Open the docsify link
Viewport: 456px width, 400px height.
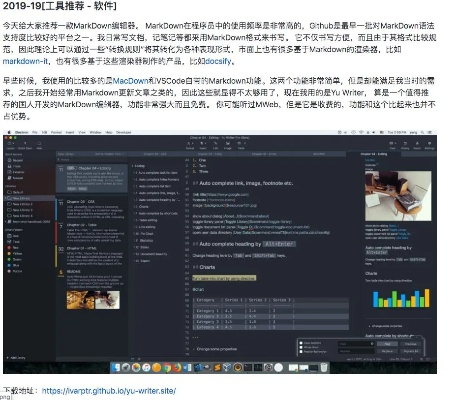218,61
